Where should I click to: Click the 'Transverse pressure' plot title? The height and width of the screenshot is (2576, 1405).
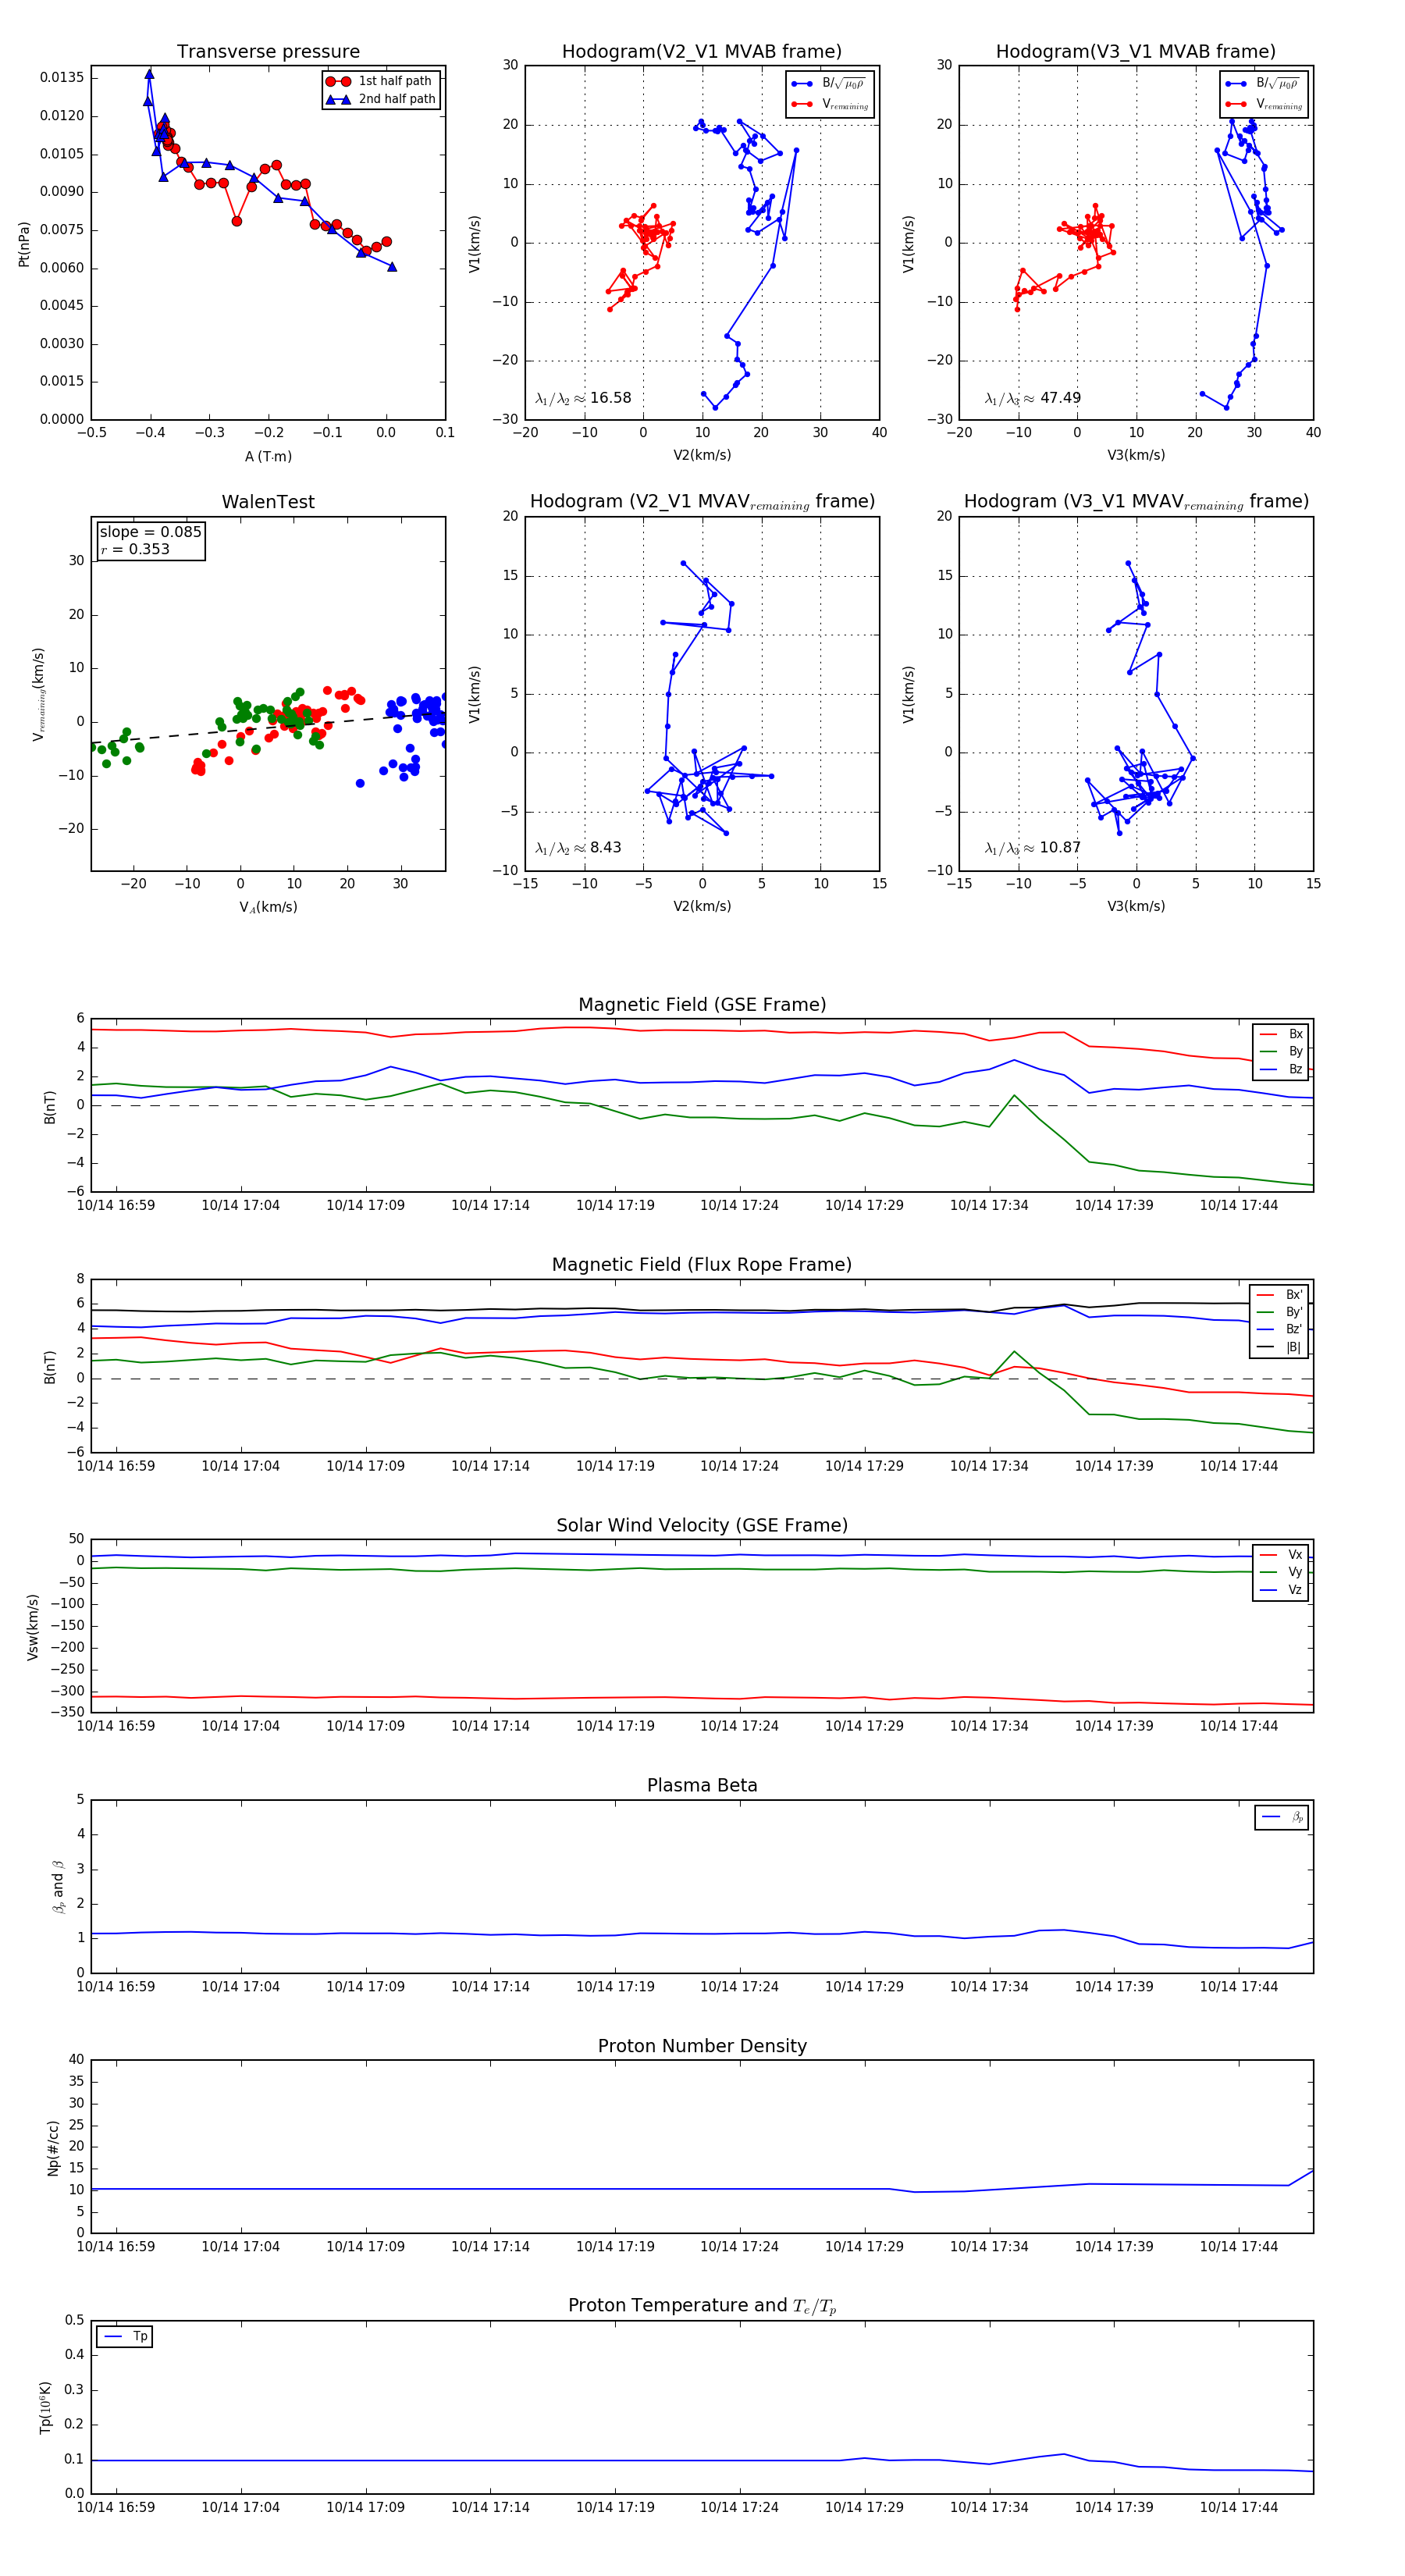[268, 51]
